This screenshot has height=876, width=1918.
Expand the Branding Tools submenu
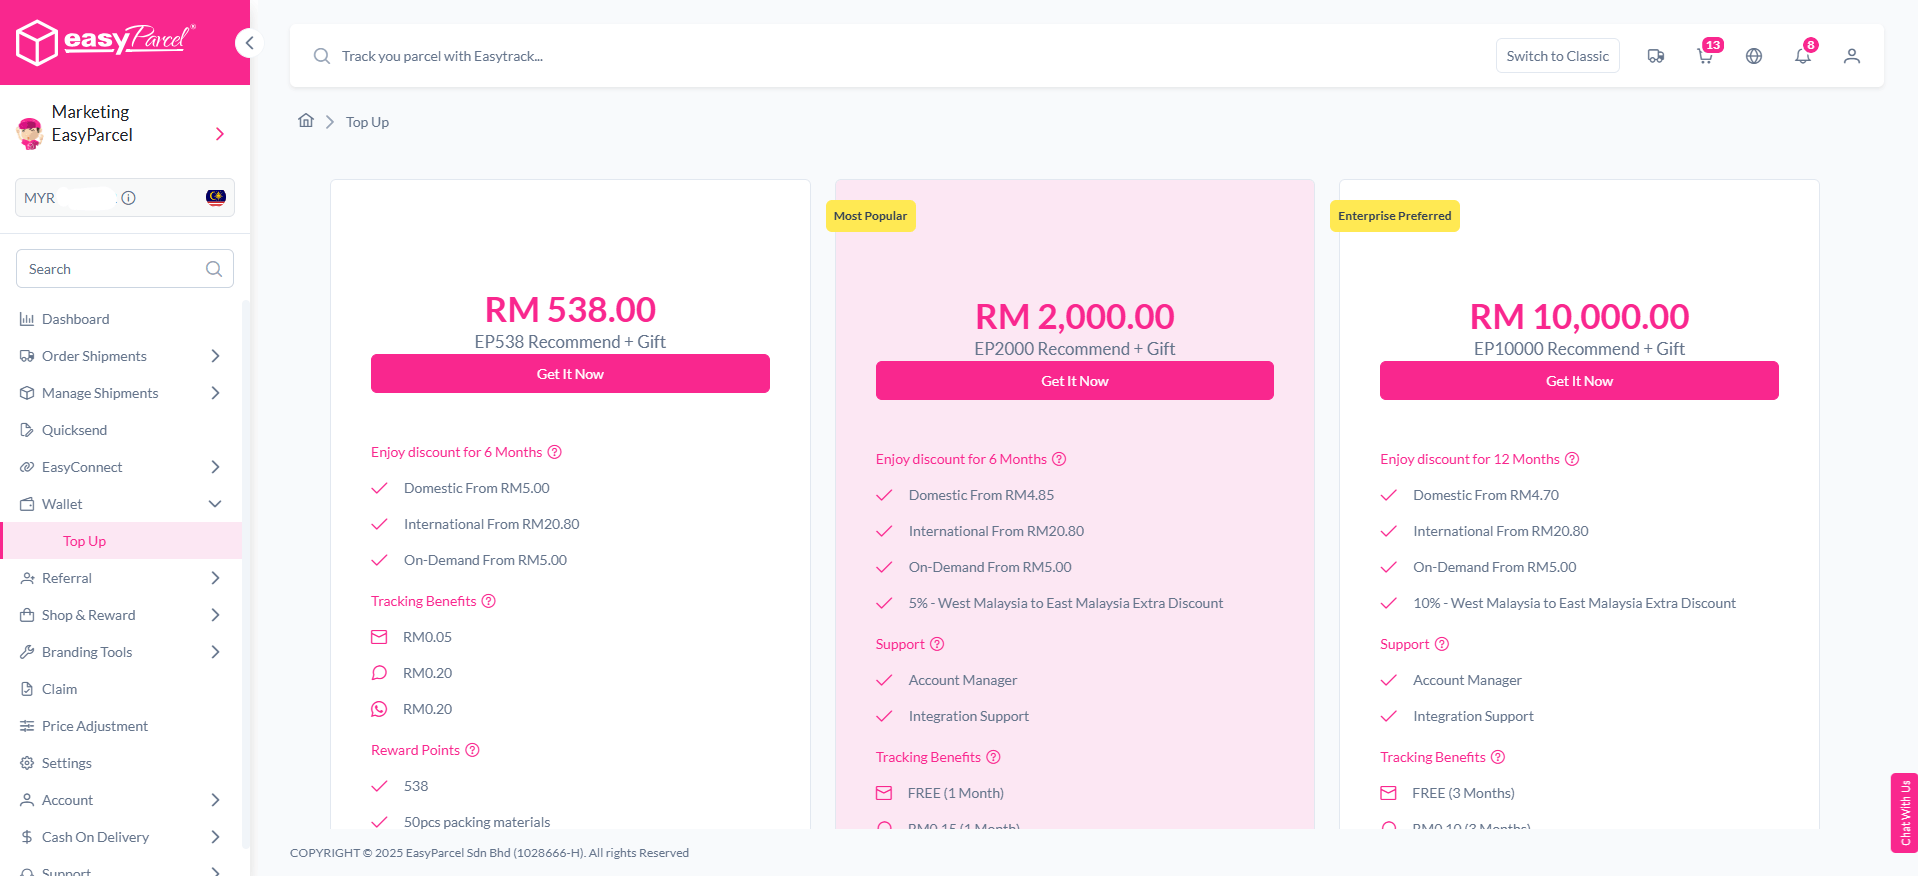point(214,652)
